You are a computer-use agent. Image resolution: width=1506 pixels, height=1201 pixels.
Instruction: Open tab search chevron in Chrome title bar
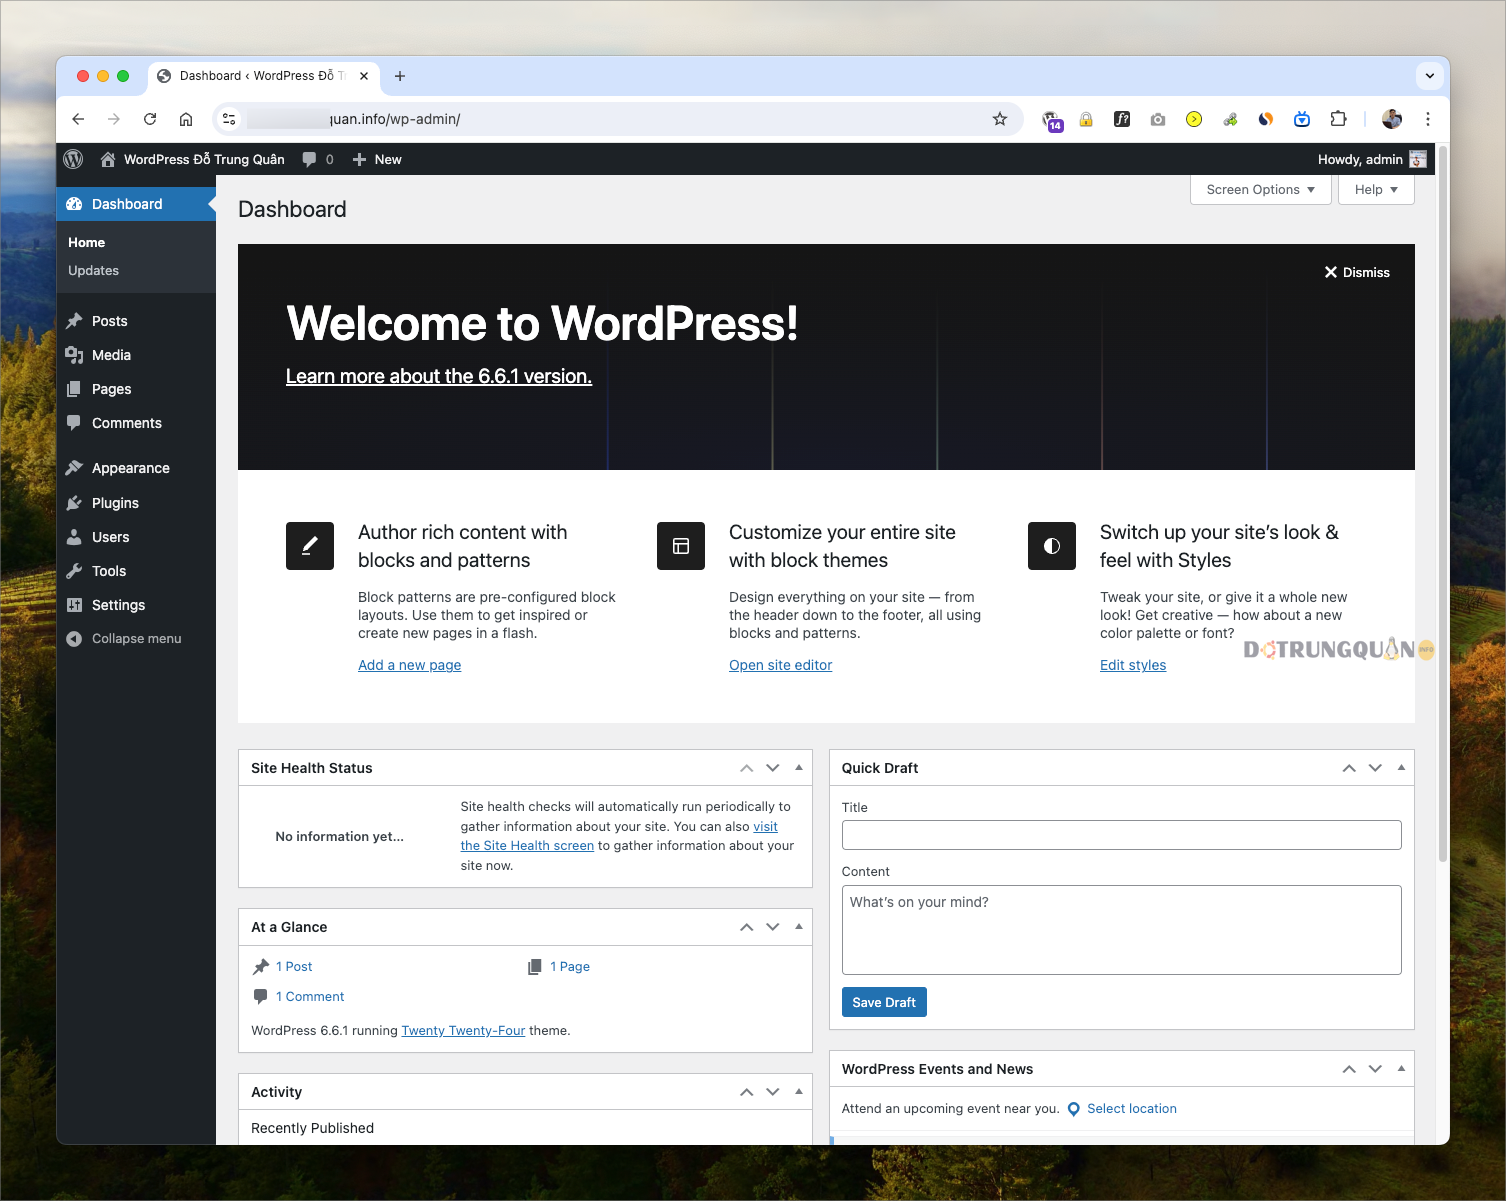tap(1430, 76)
